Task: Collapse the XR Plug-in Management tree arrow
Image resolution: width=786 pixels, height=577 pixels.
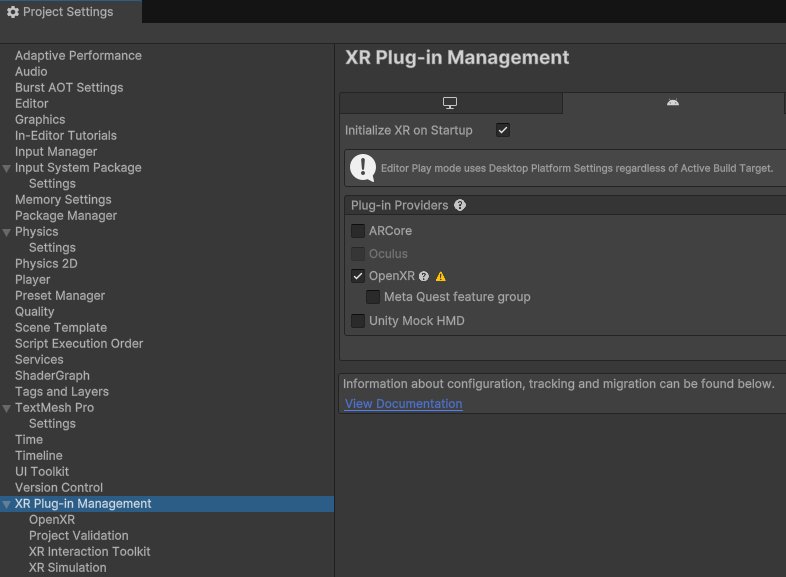Action: 7,504
